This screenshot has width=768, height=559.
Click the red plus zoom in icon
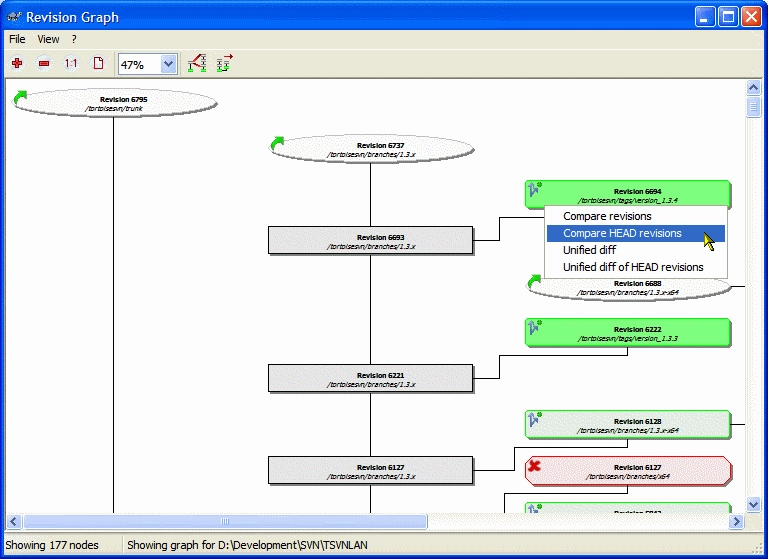pos(17,64)
